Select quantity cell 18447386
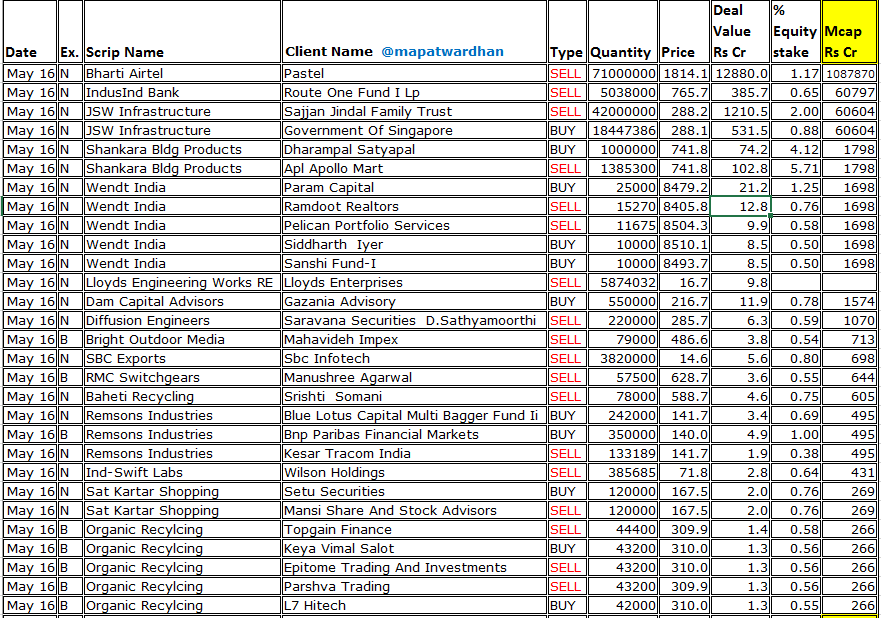Screen dimensions: 881x618 (x=623, y=131)
